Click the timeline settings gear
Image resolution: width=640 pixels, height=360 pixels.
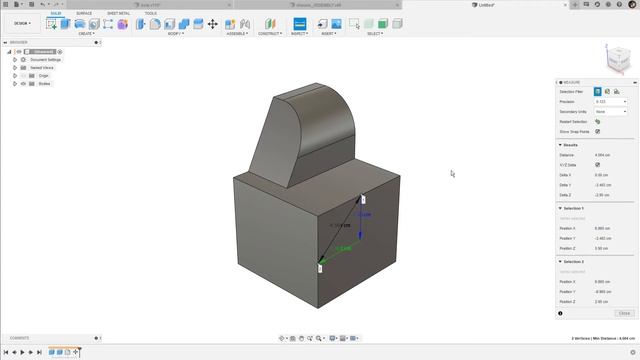coord(633,352)
